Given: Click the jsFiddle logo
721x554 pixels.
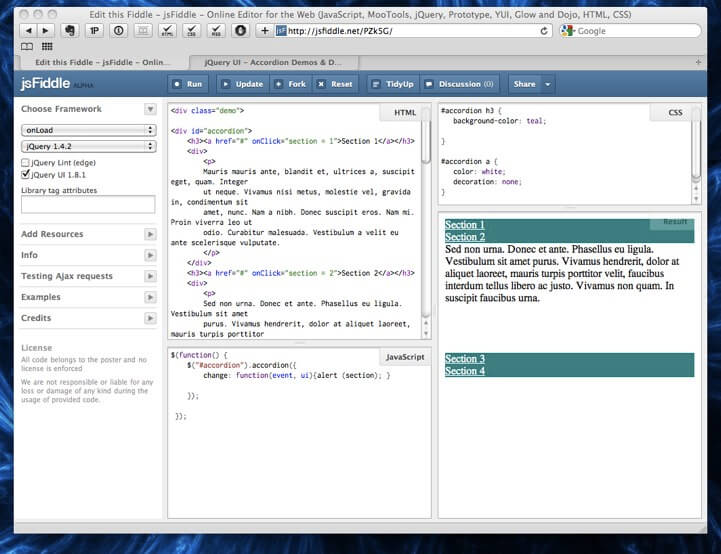Looking at the screenshot, I should (45, 83).
